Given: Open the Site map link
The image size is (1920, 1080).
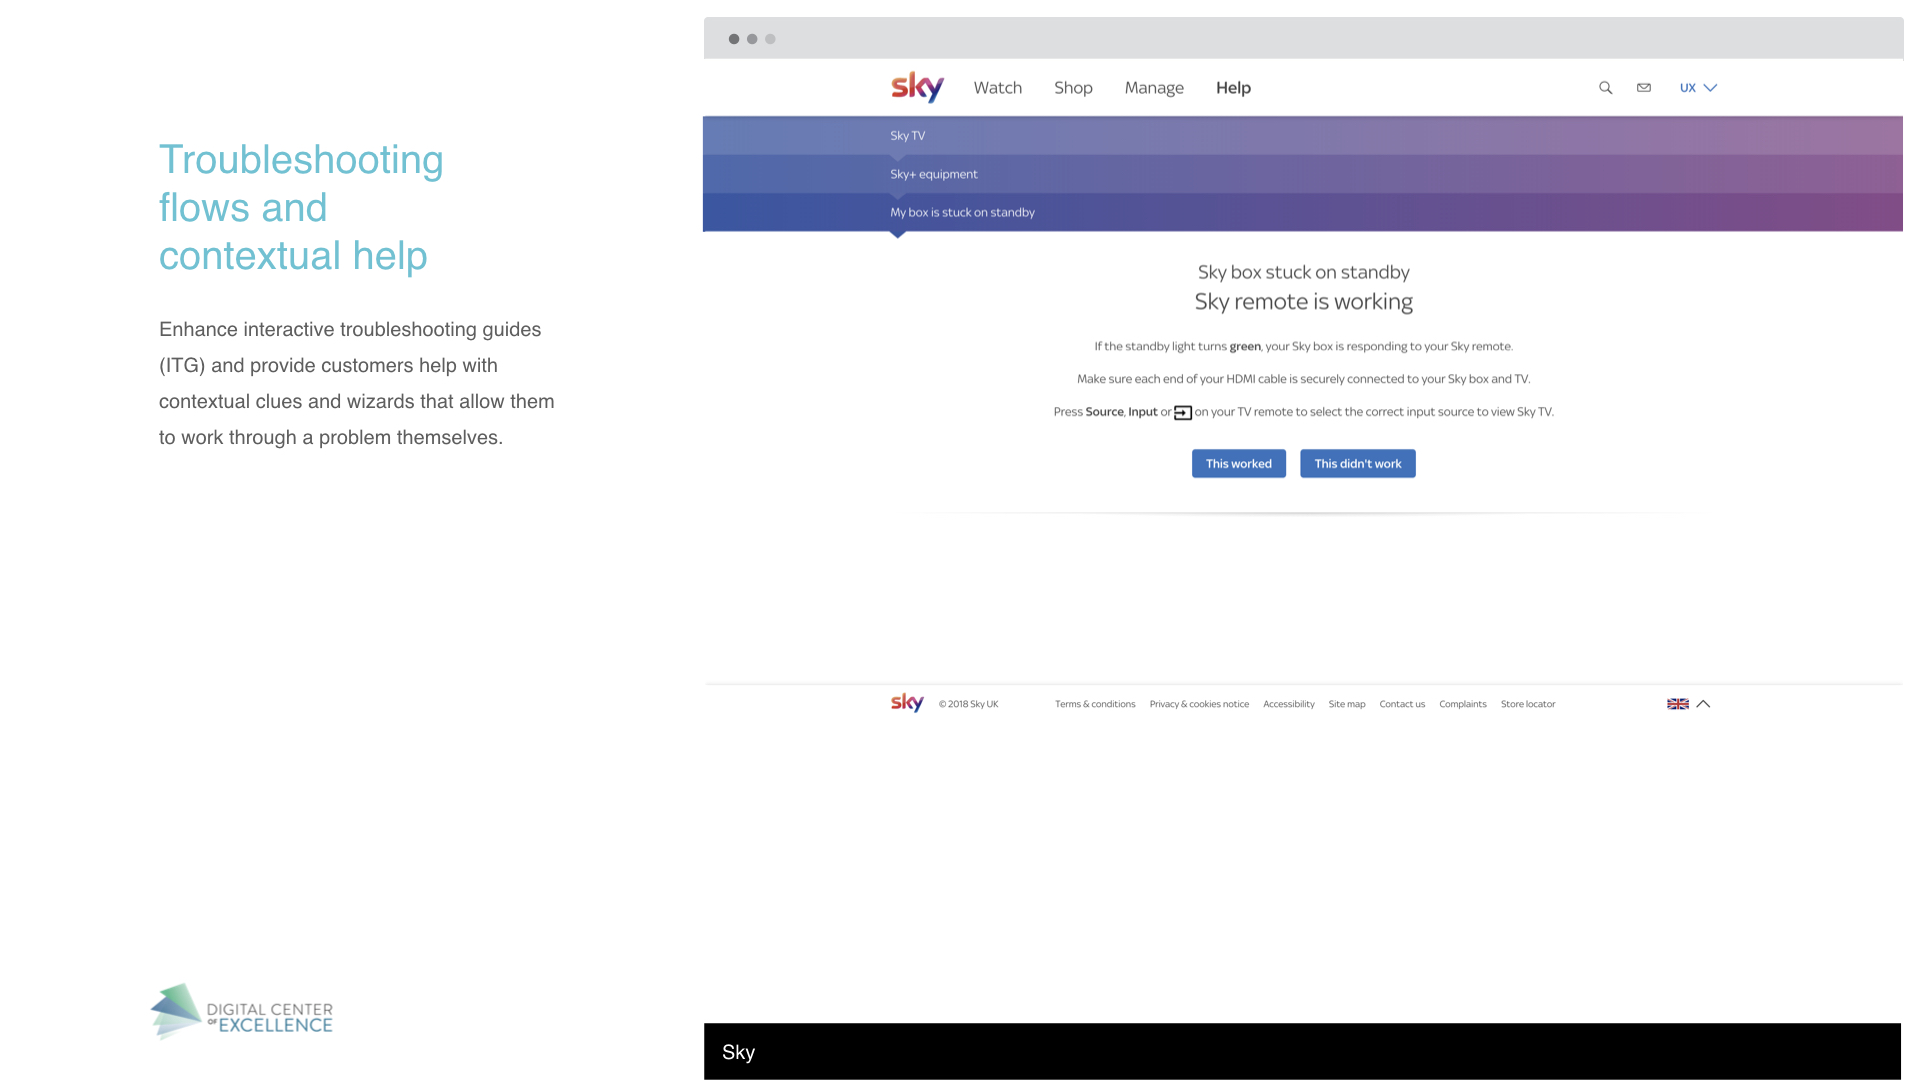Looking at the screenshot, I should [1346, 704].
